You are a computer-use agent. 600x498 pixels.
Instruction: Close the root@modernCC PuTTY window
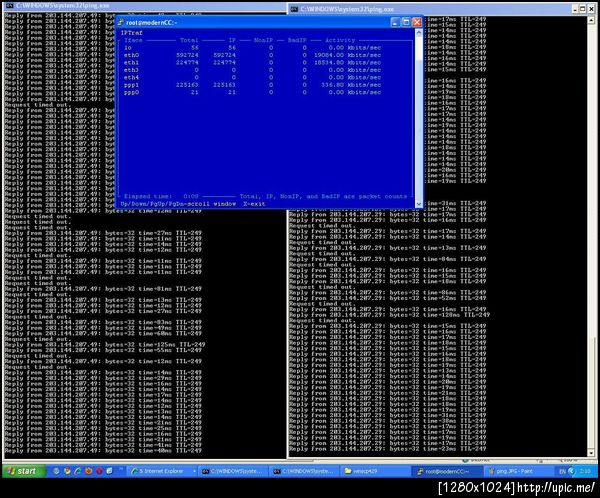point(417,22)
